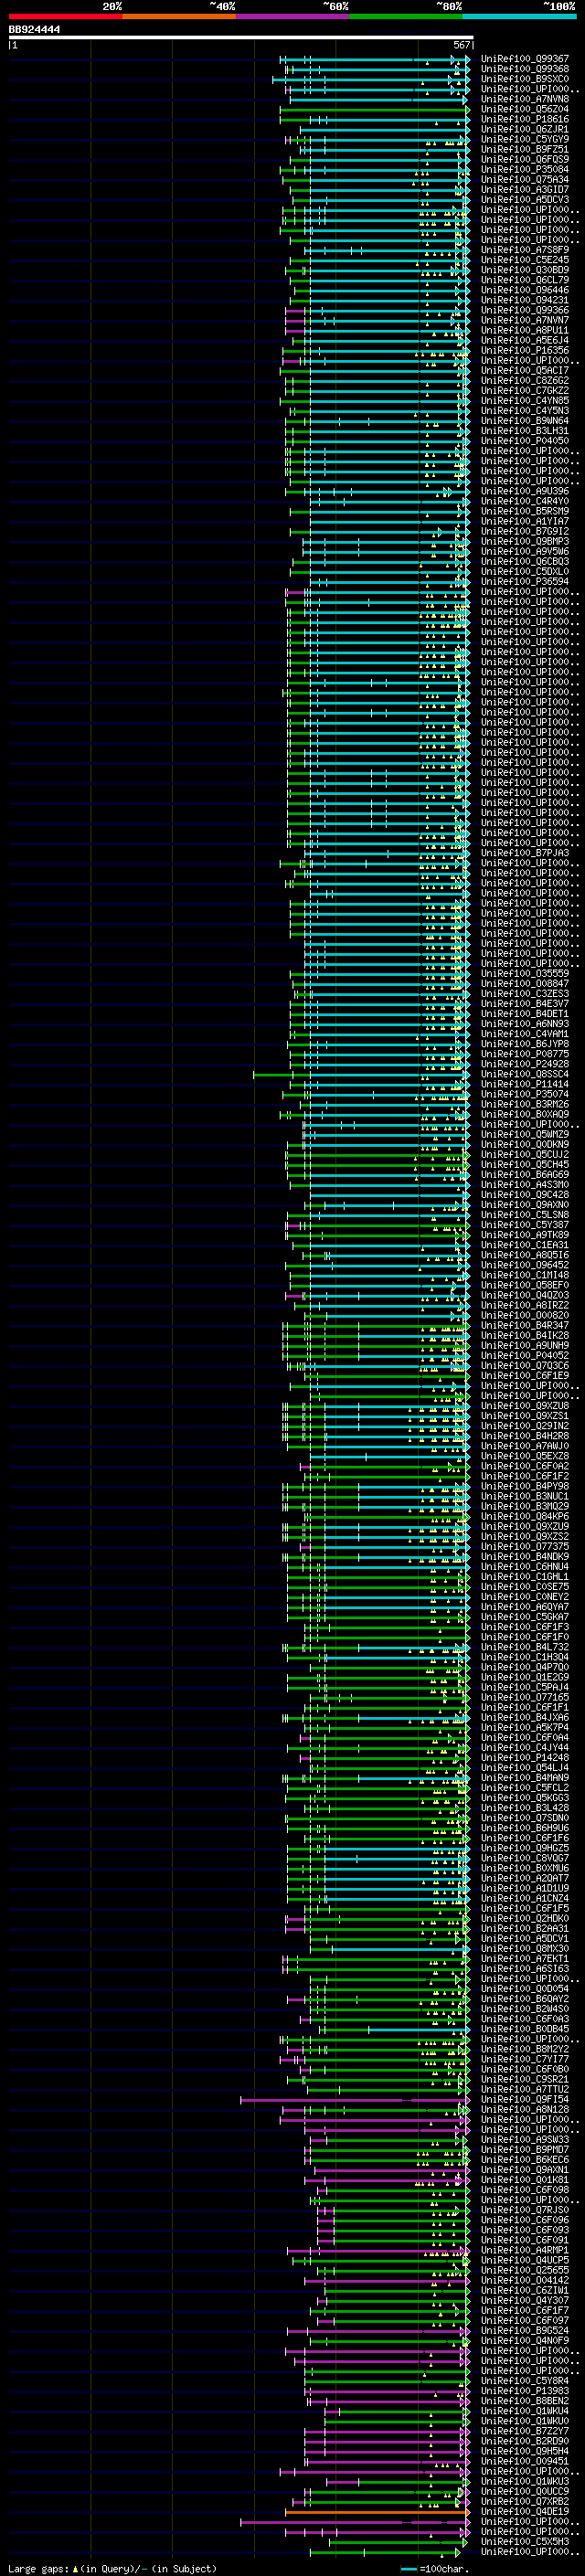Choose the UniRef100_B9WN64 hit label
Screen dimensions: 585x2576
coord(525,421)
